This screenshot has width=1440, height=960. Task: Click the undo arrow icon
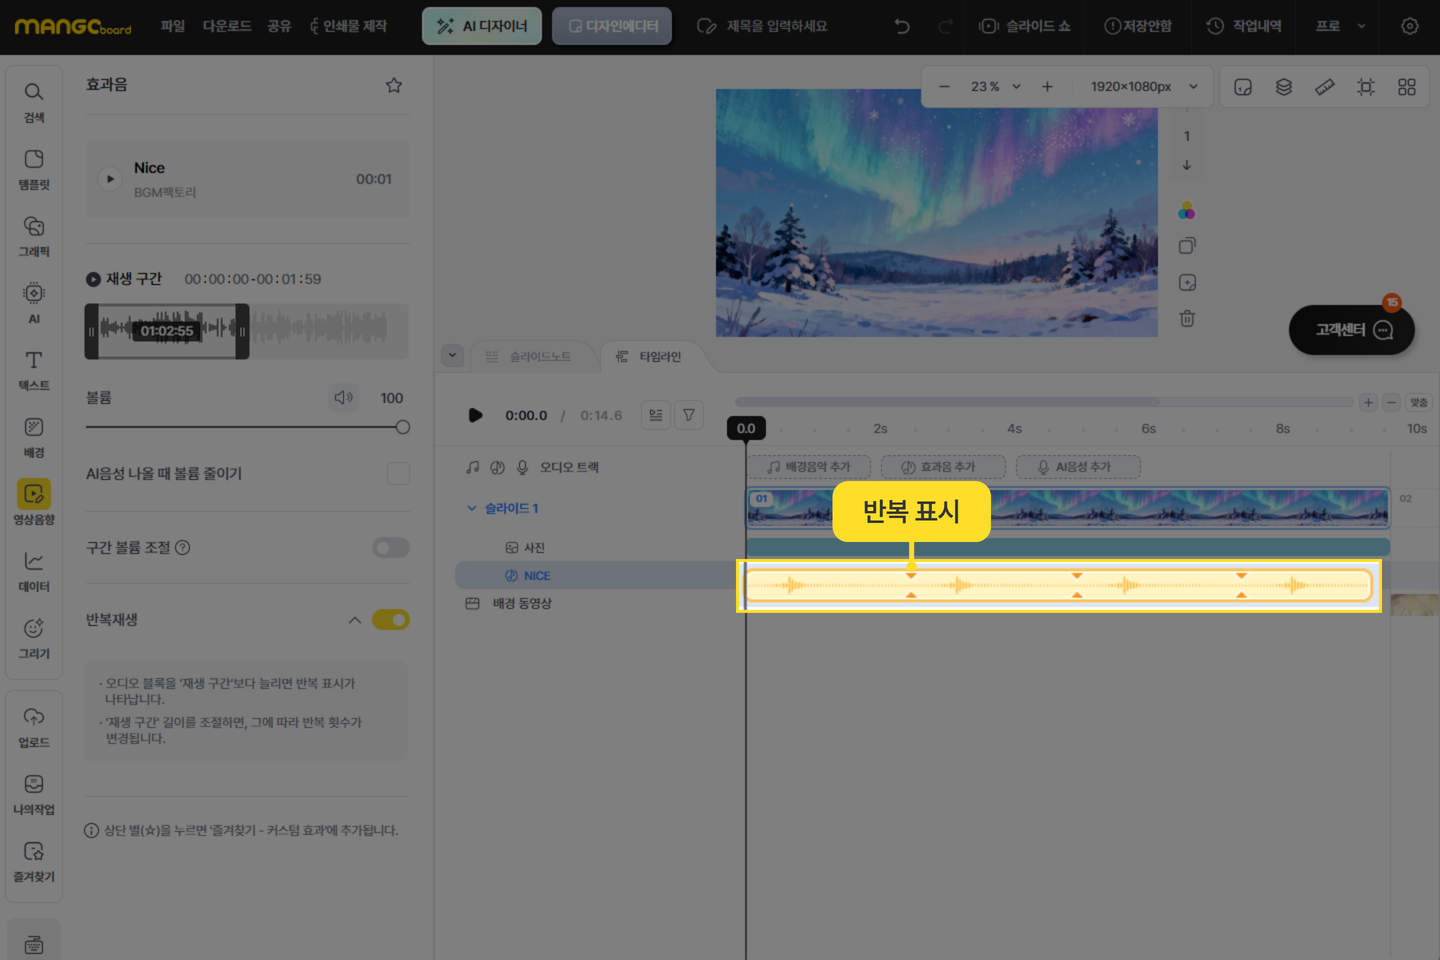coord(902,26)
